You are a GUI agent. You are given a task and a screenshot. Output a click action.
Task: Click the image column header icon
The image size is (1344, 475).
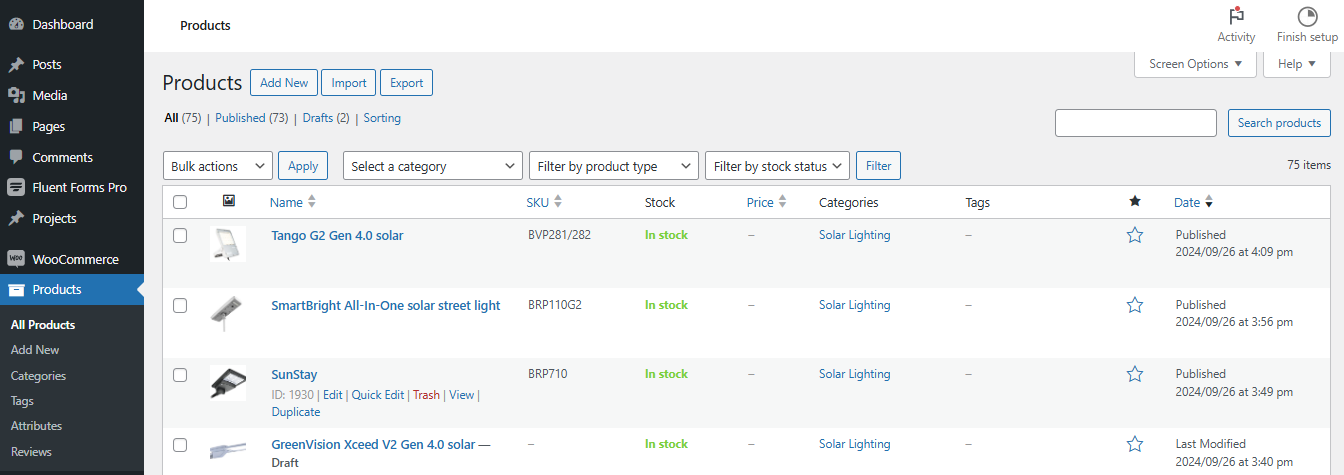tap(229, 202)
